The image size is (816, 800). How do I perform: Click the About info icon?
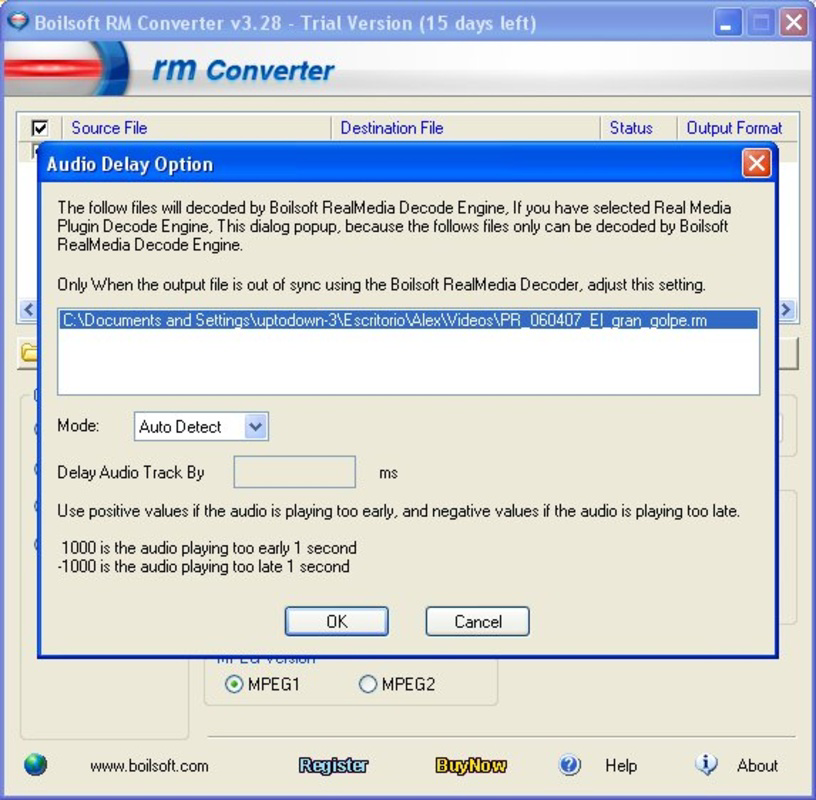(x=706, y=765)
